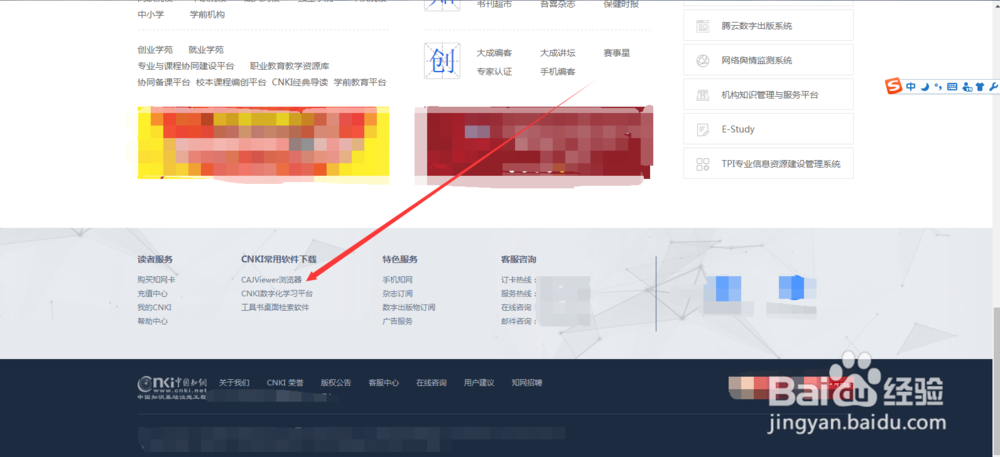Click the 机构知识管理与服务平台 books icon
The image size is (1000, 457).
click(703, 95)
